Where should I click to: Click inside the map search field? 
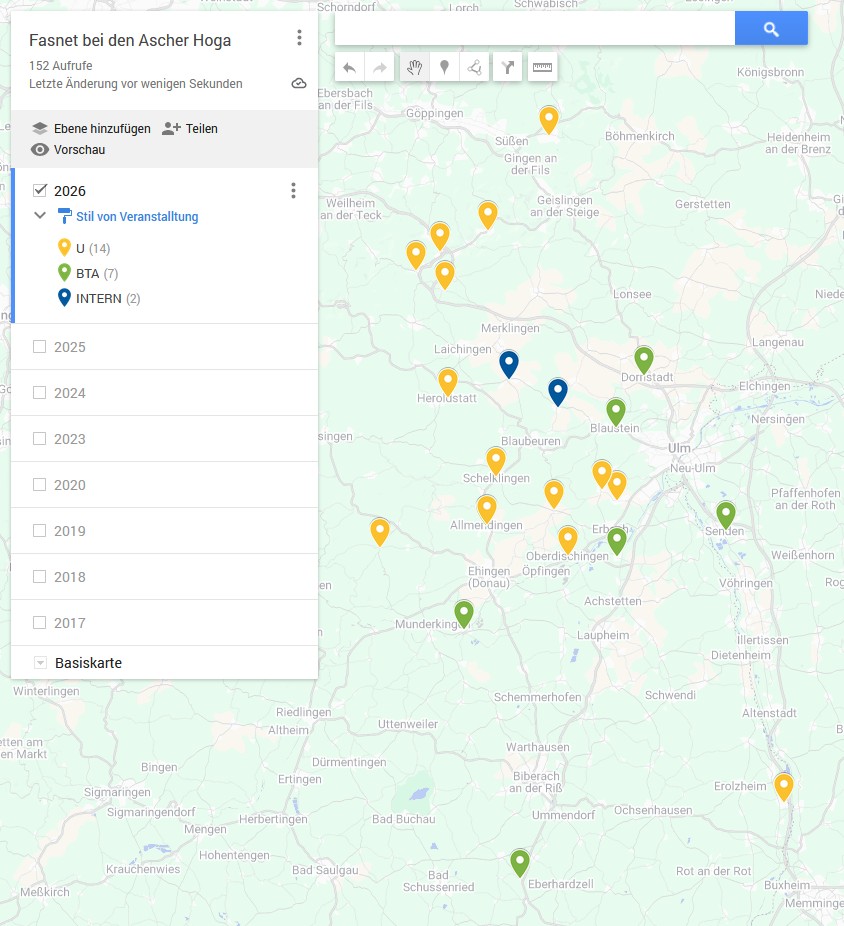coord(534,29)
